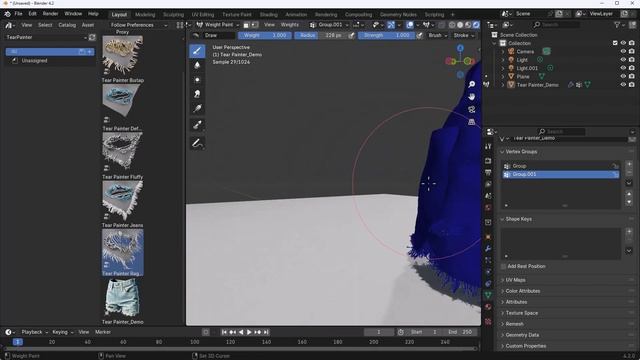Adjust the Strength slider
Image resolution: width=640 pixels, height=360 pixels.
click(x=386, y=36)
